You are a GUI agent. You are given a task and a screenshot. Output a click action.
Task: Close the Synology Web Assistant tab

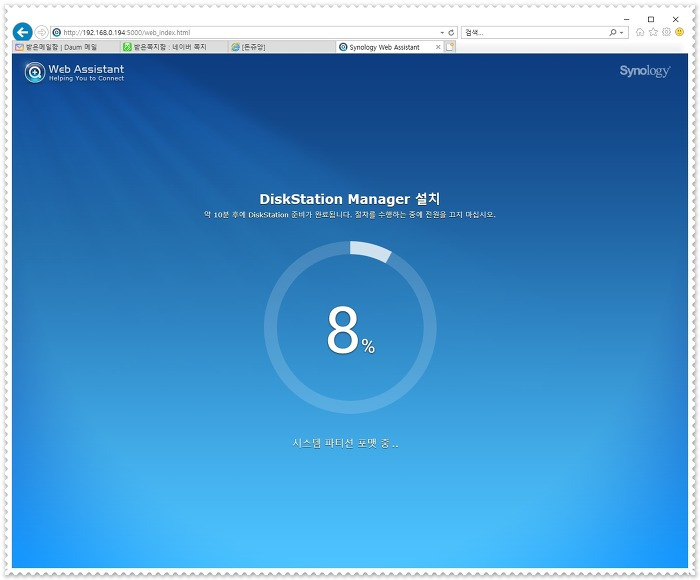[438, 47]
